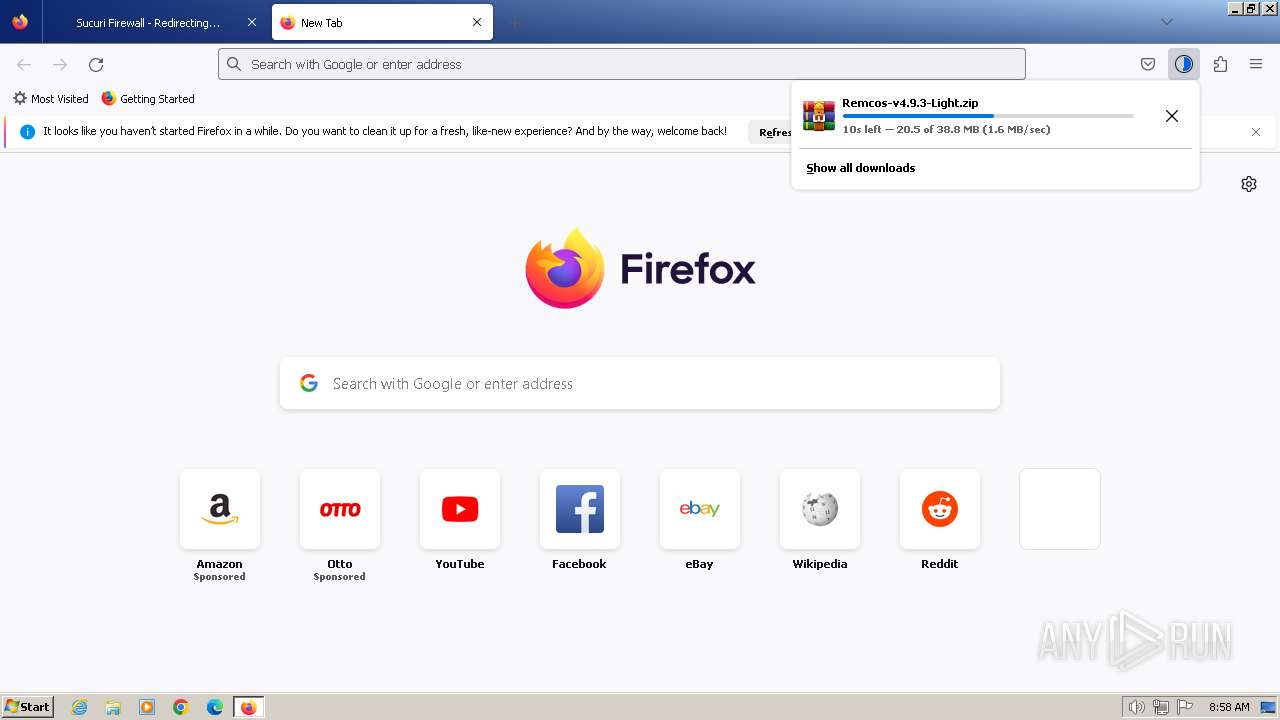Launch Windows Media Player from taskbar
Viewport: 1280px width, 720px height.
click(147, 707)
